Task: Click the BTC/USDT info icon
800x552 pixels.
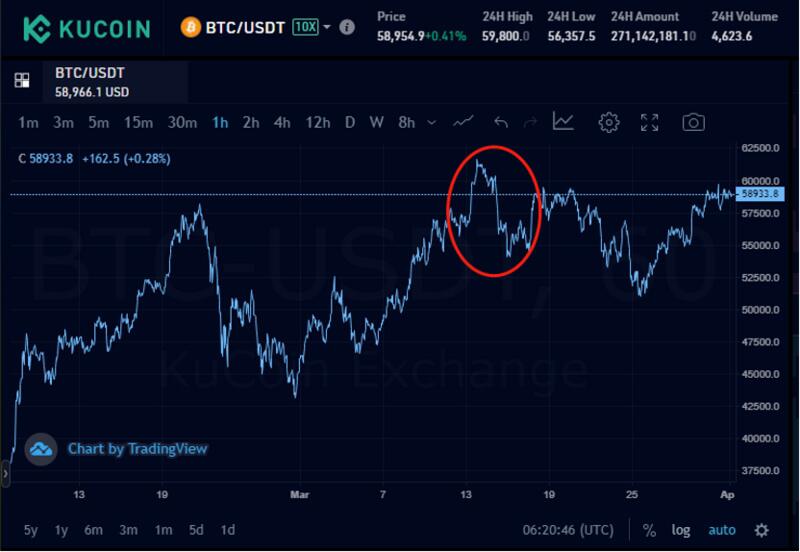Action: (x=347, y=27)
